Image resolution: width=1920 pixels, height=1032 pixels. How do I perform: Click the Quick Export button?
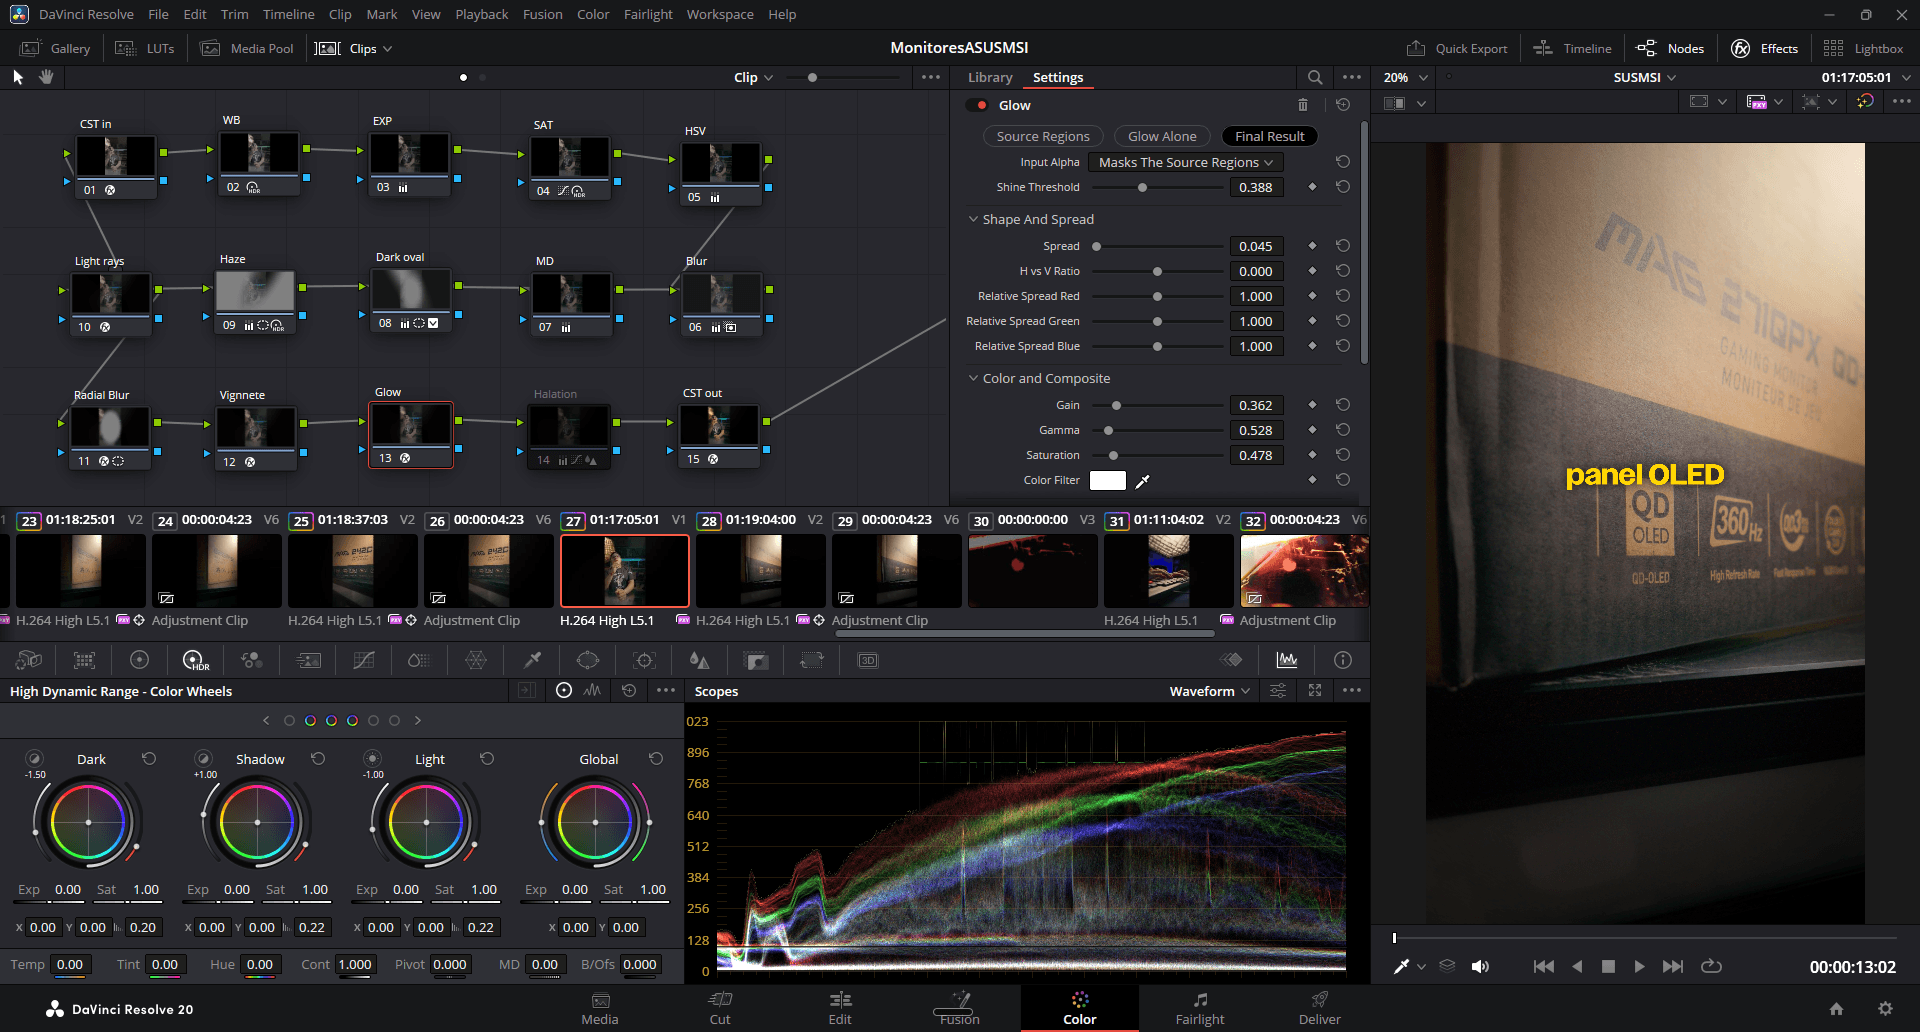pos(1457,48)
